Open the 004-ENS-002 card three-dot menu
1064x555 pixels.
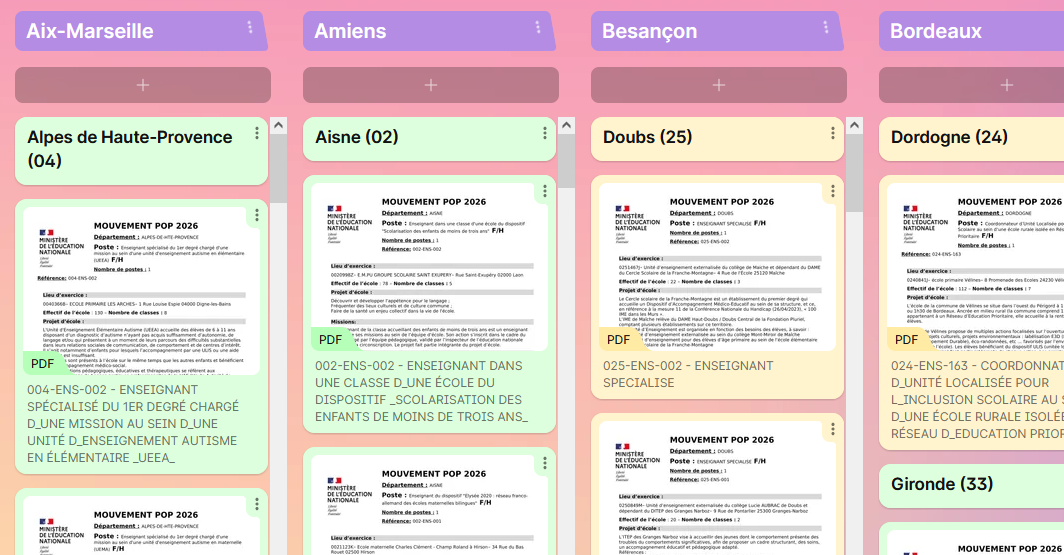[x=257, y=215]
